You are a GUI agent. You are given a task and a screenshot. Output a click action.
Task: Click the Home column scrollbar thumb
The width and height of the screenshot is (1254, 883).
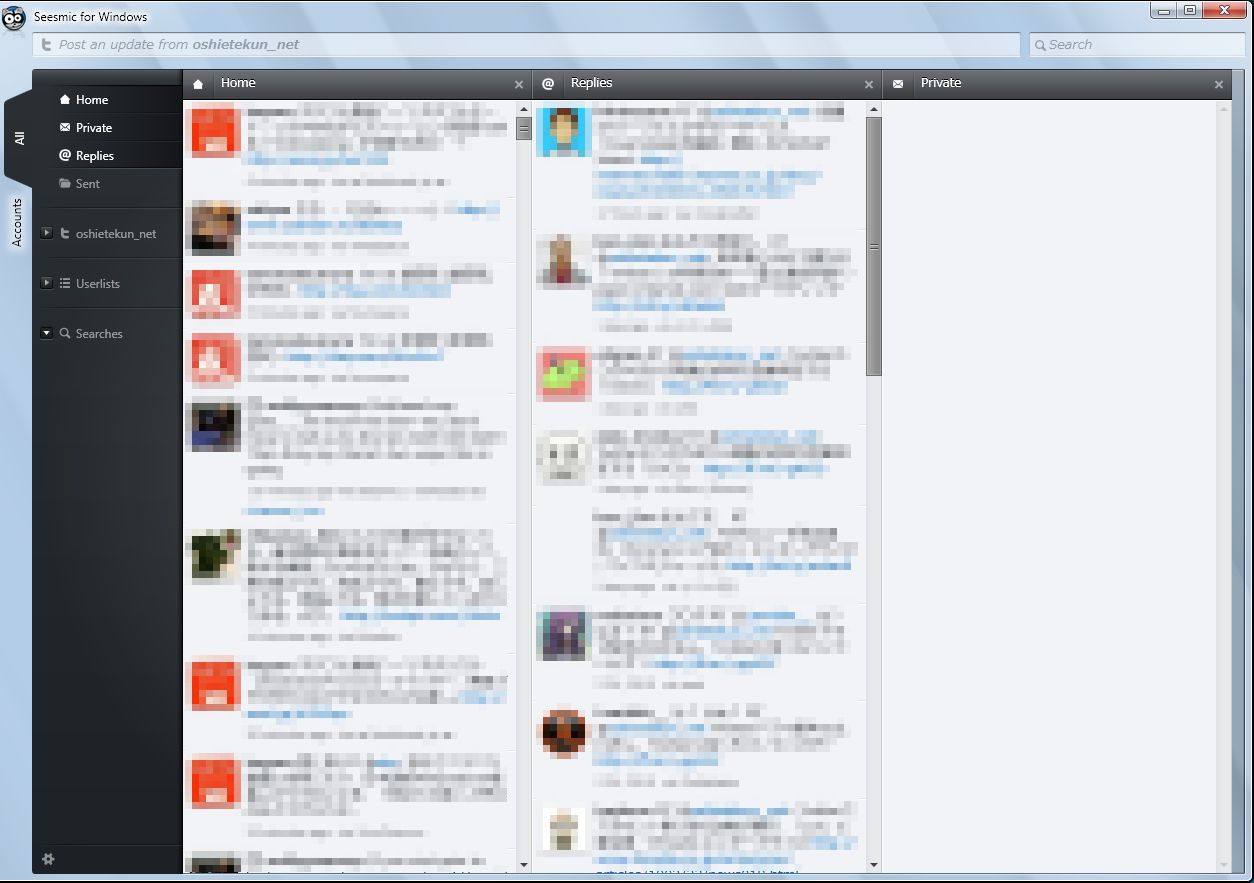pyautogui.click(x=524, y=128)
